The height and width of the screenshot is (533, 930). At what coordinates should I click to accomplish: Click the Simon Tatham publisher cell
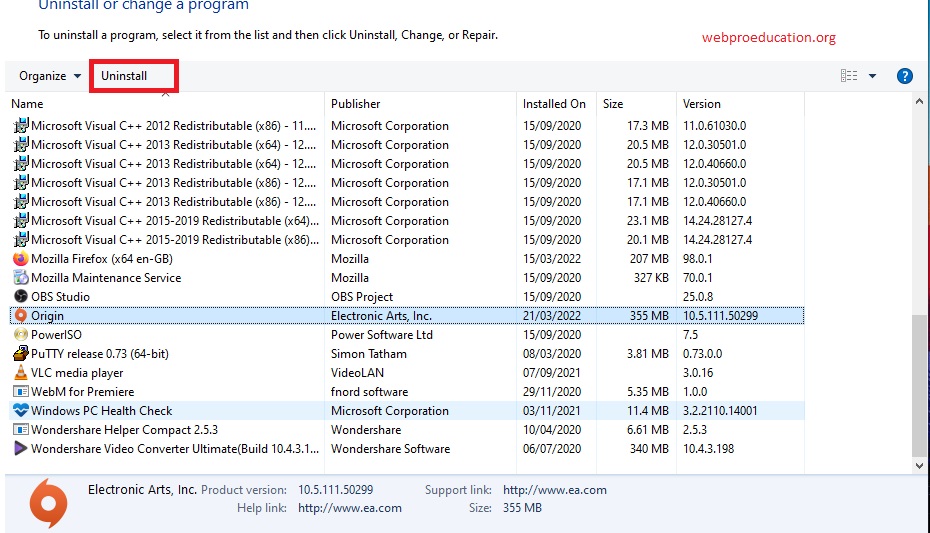coord(368,353)
